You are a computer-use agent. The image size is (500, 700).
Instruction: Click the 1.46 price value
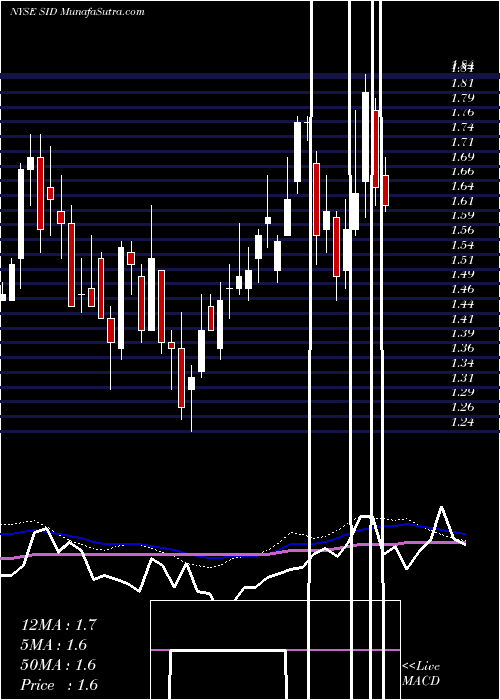(462, 289)
